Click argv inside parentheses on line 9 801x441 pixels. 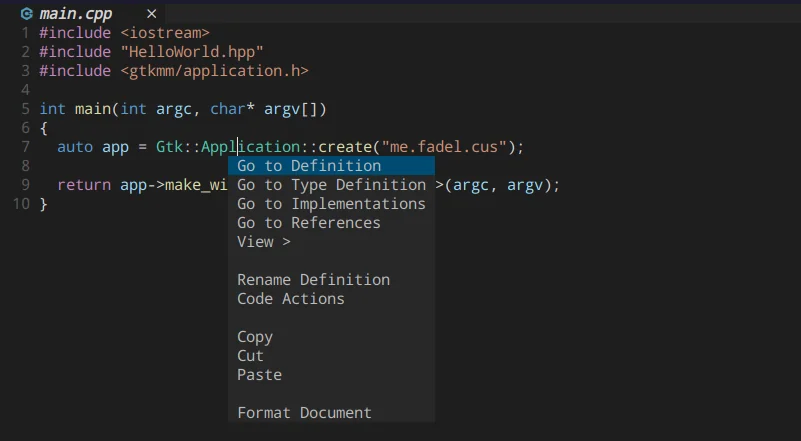(x=525, y=185)
